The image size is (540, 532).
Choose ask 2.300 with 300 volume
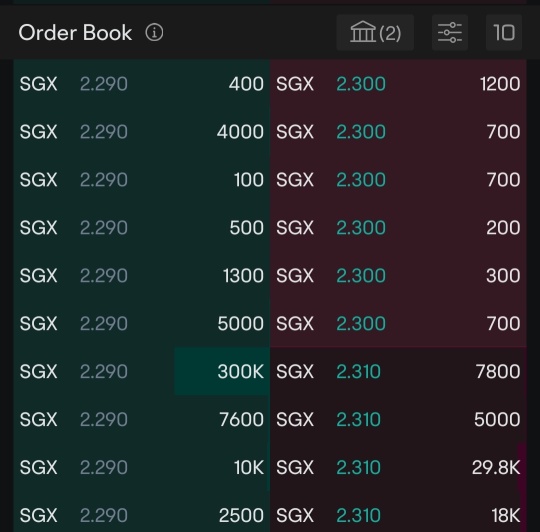pos(398,275)
